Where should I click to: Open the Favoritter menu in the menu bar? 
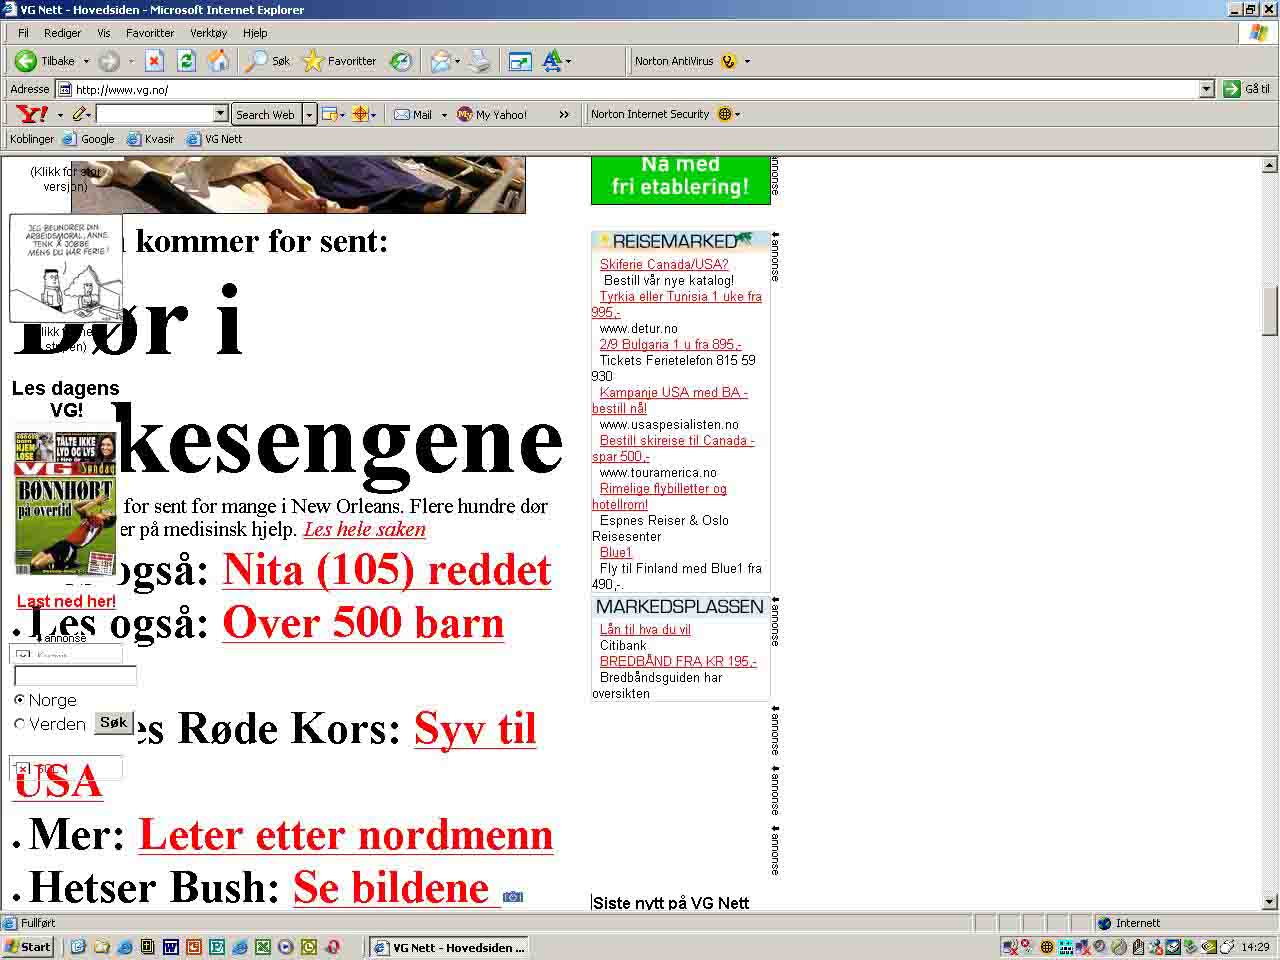pyautogui.click(x=150, y=33)
